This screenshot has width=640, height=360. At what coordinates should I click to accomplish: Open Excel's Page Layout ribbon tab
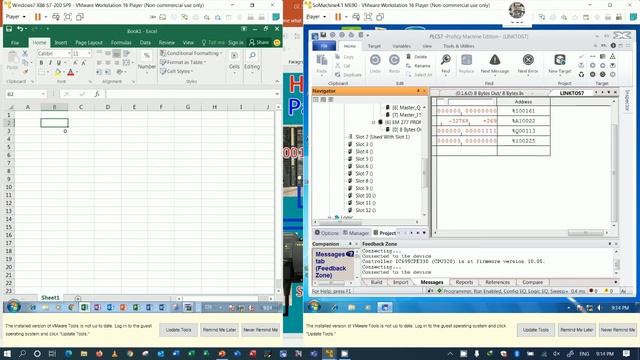point(89,42)
